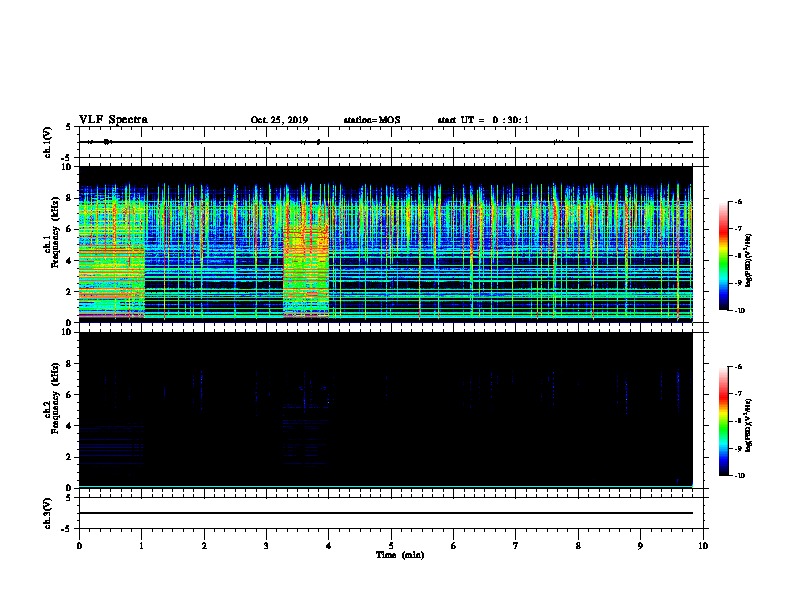Viewport: 792px width, 612px height.
Task: Click the 'Time (min)' x-axis label
Action: pos(400,555)
